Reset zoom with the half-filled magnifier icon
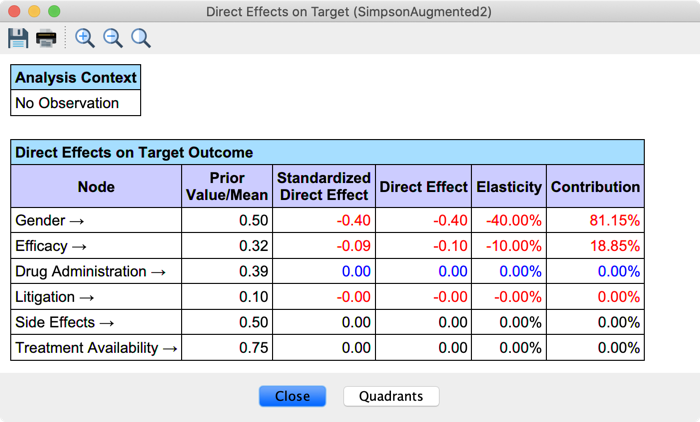This screenshot has width=700, height=422. (141, 38)
